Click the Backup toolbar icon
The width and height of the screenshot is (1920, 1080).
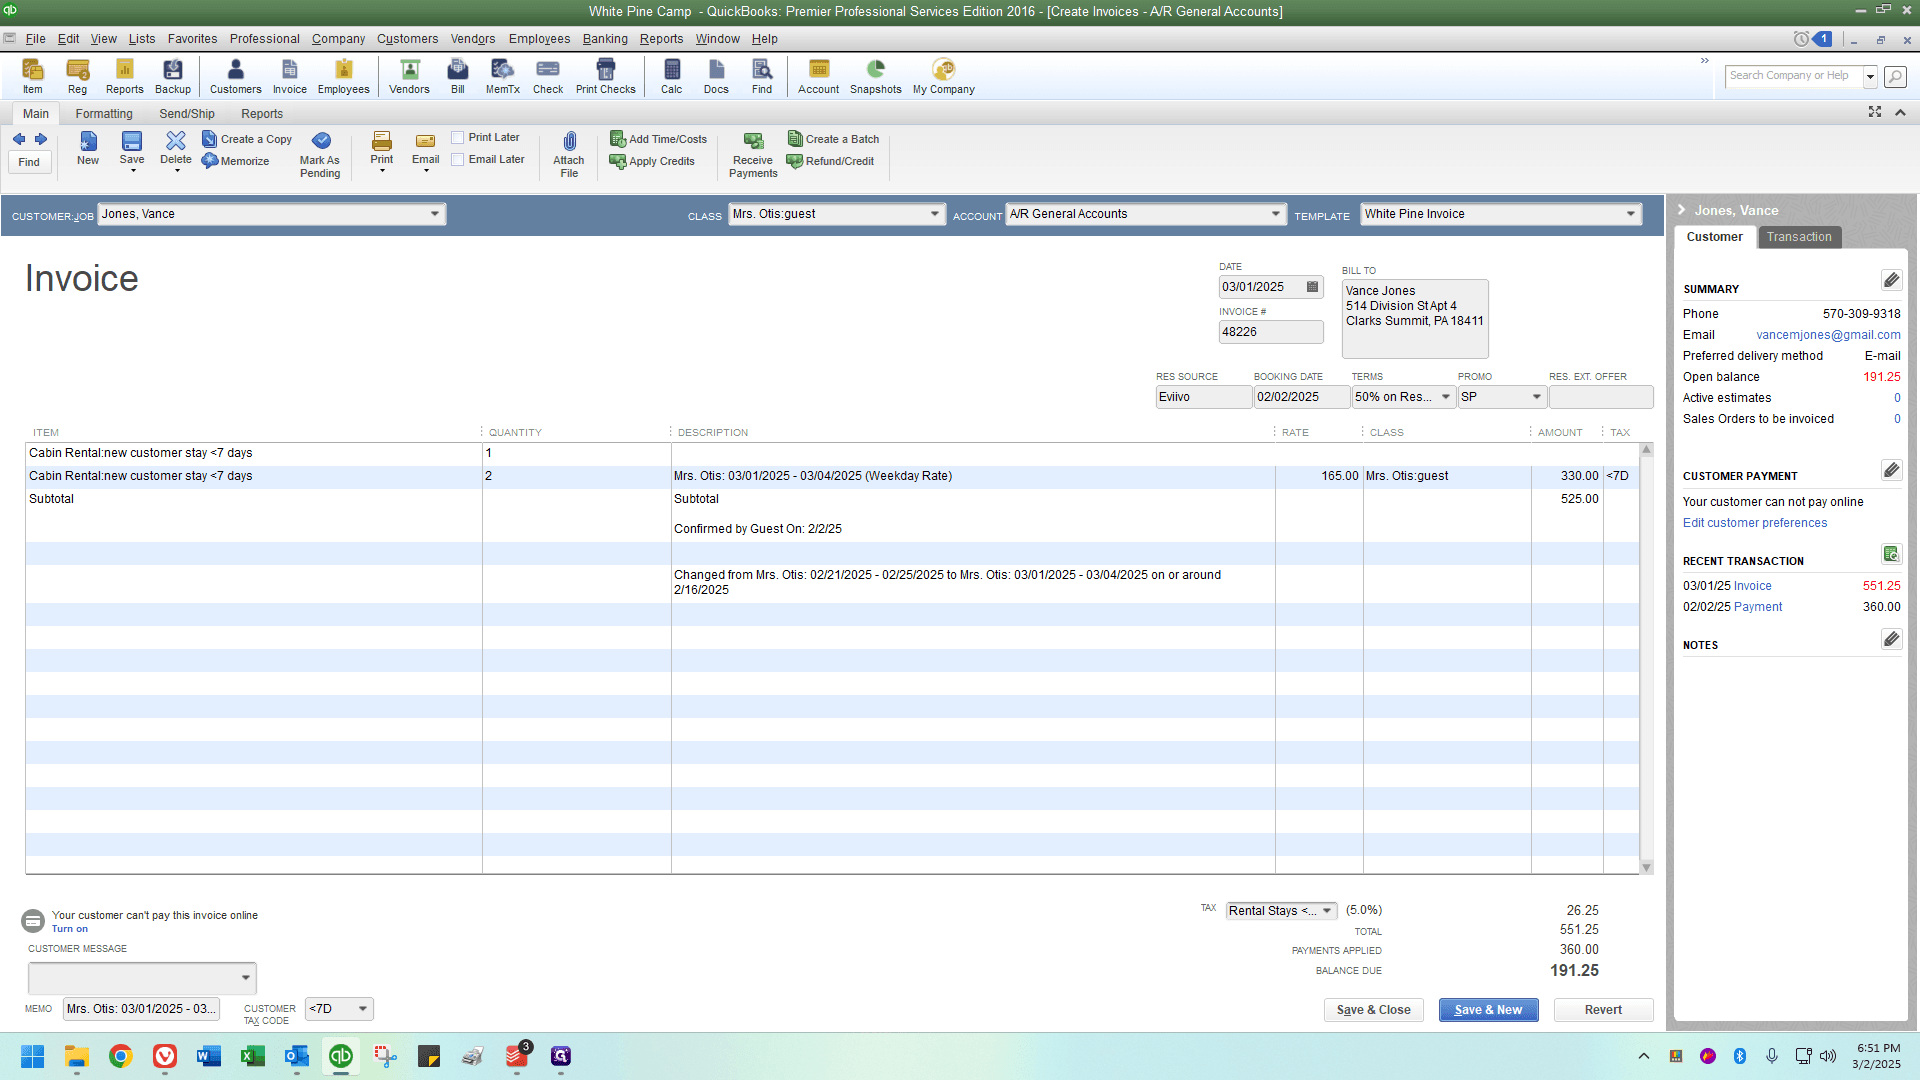pyautogui.click(x=172, y=76)
